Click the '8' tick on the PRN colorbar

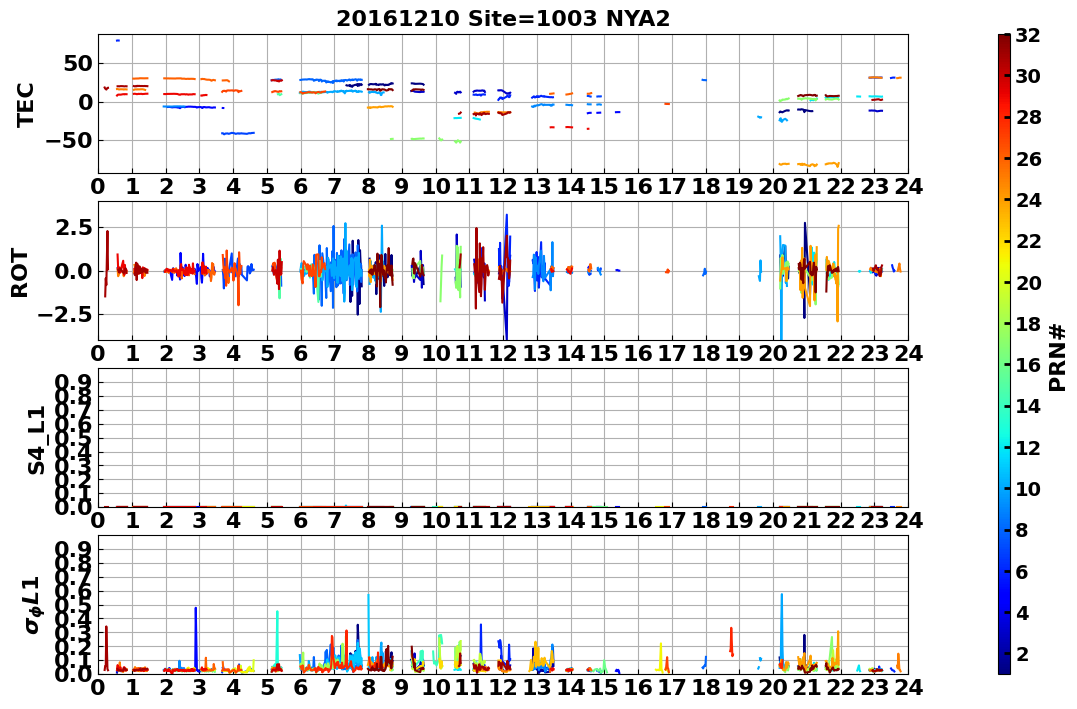1022,530
